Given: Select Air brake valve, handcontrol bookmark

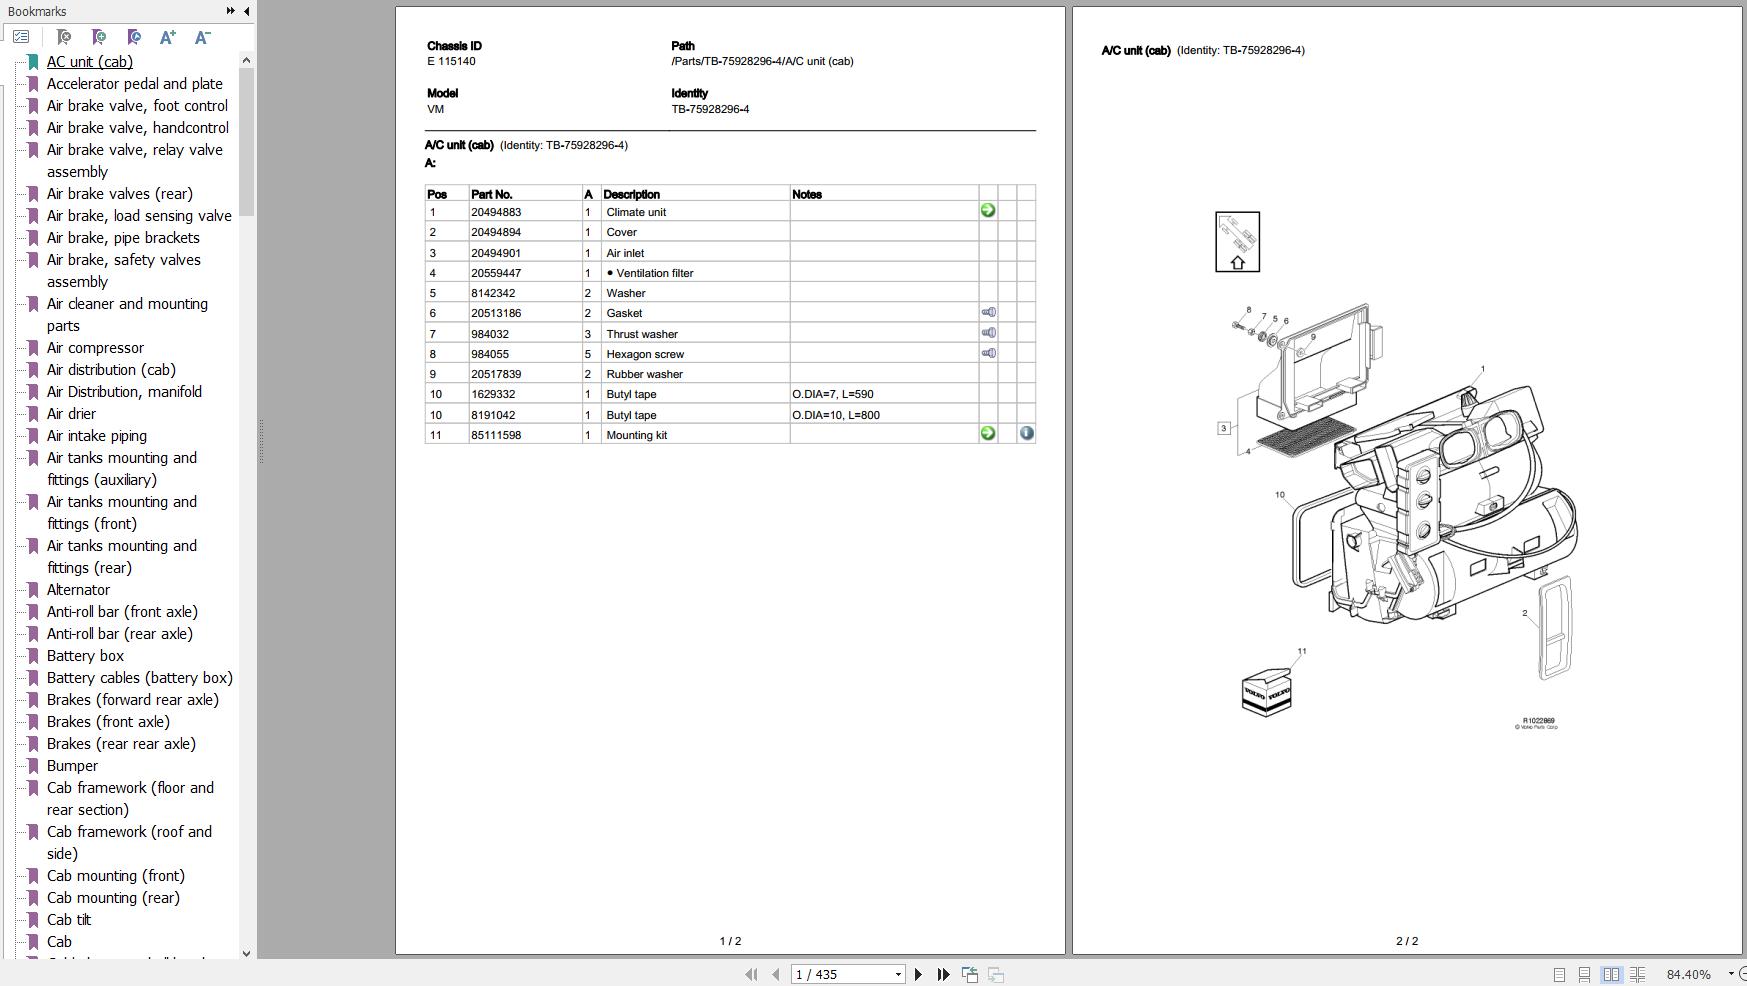Looking at the screenshot, I should pyautogui.click(x=138, y=128).
